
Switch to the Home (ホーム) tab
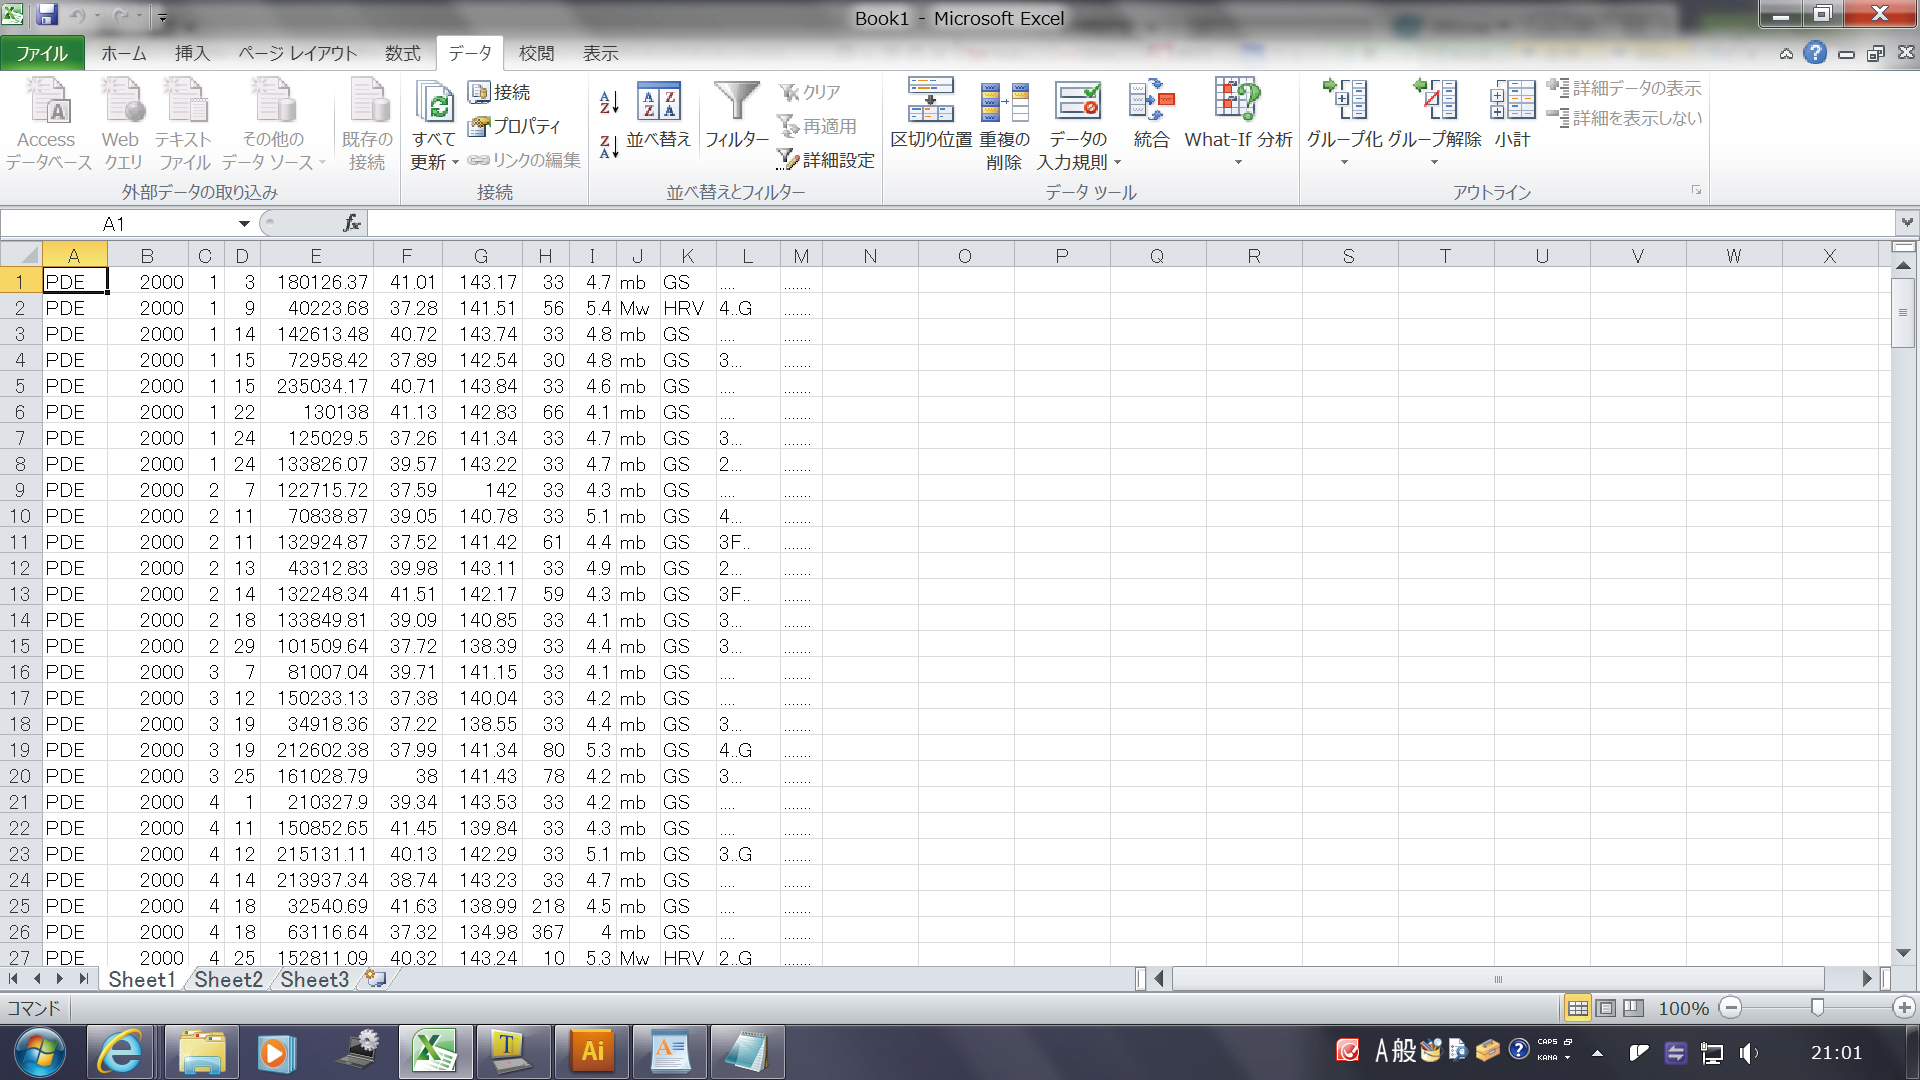[x=124, y=53]
